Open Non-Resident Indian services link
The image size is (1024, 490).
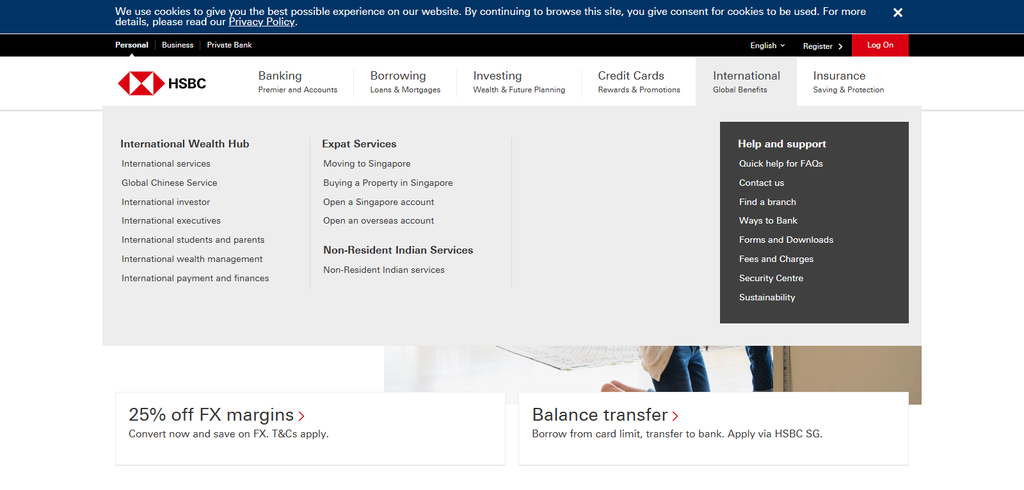[x=384, y=270]
